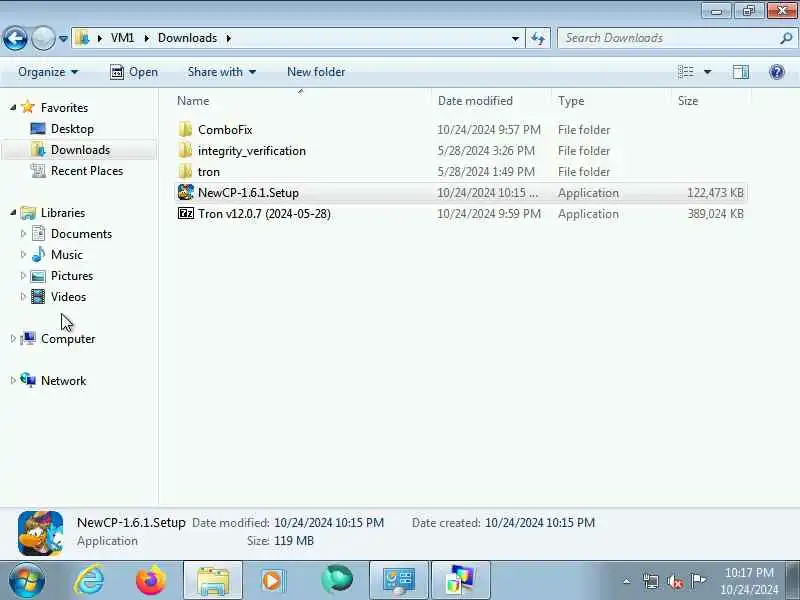The width and height of the screenshot is (800, 600).
Task: Open the recent pages dropdown arrow
Action: [x=63, y=38]
